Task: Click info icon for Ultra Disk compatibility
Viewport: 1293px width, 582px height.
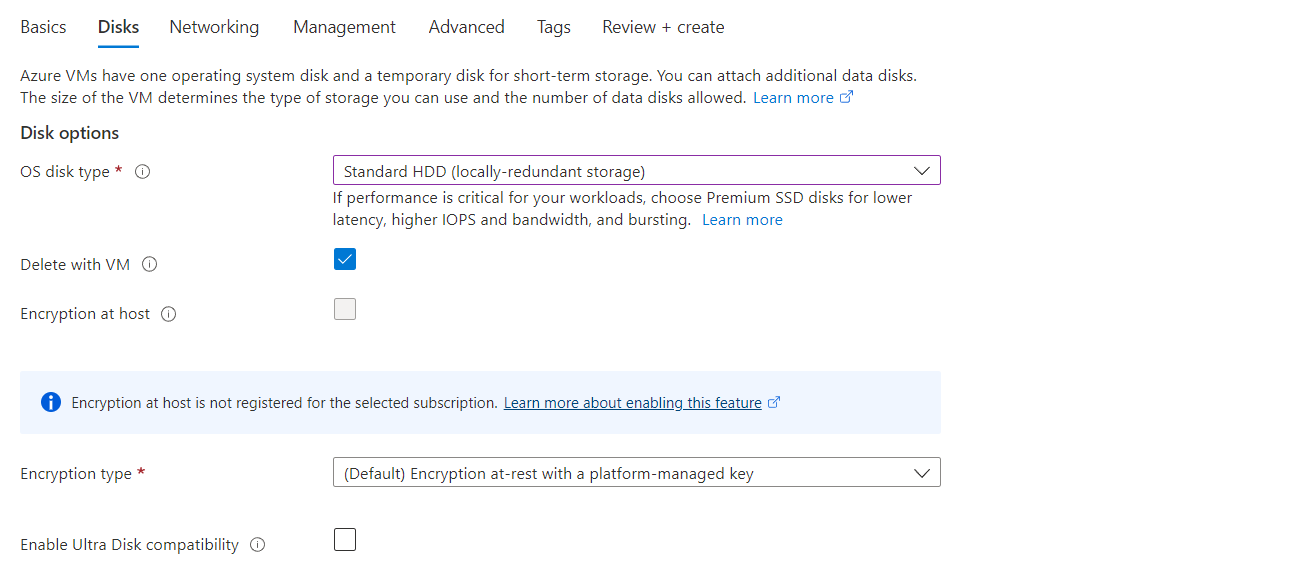Action: (258, 545)
